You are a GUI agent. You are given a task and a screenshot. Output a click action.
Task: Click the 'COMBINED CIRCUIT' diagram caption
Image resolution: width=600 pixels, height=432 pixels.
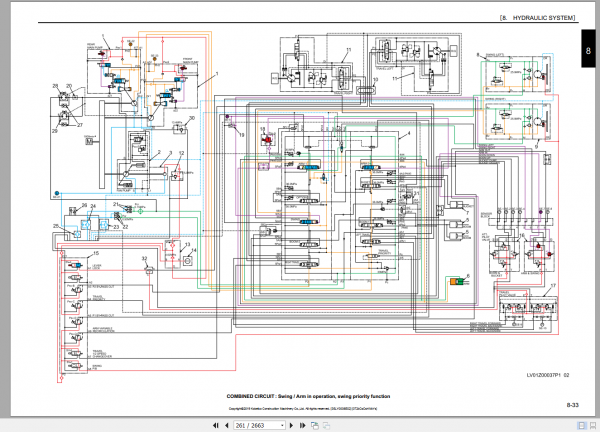308,396
